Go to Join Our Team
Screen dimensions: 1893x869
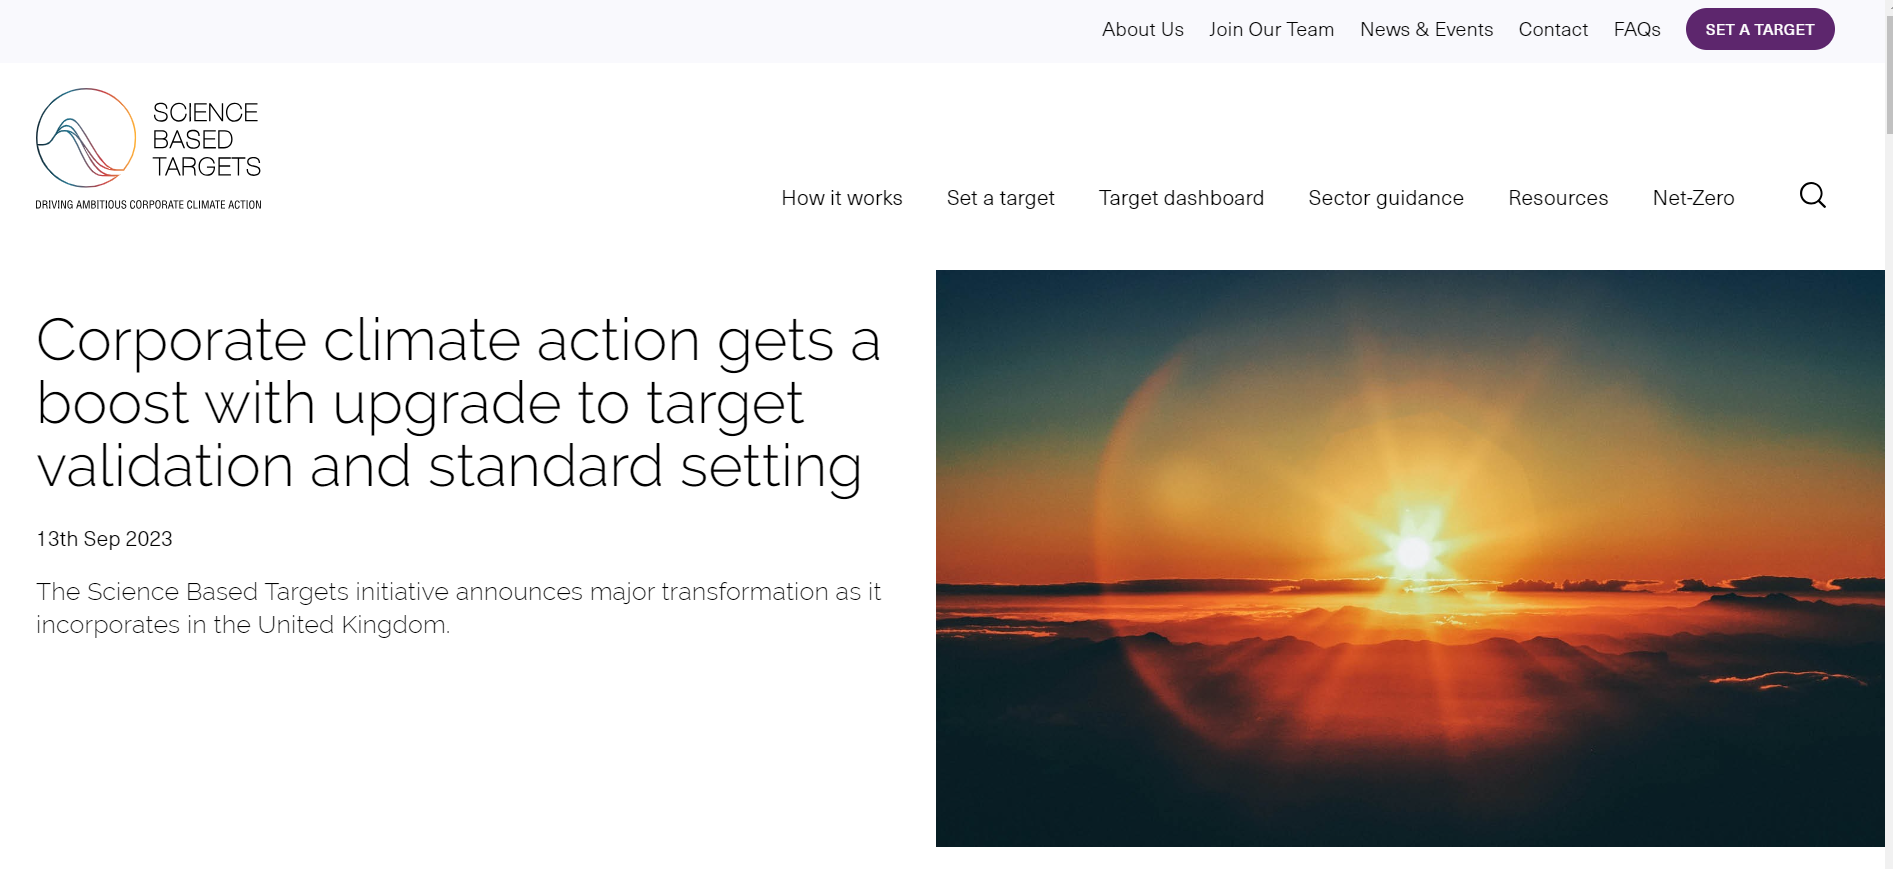1271,30
